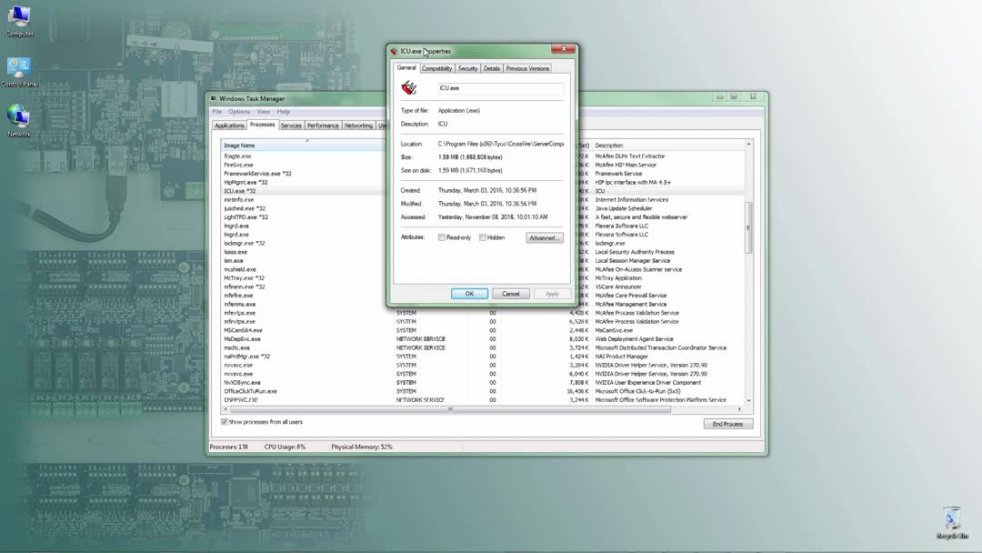The height and width of the screenshot is (553, 982).
Task: Click the scroll up arrow of process list
Action: [748, 145]
